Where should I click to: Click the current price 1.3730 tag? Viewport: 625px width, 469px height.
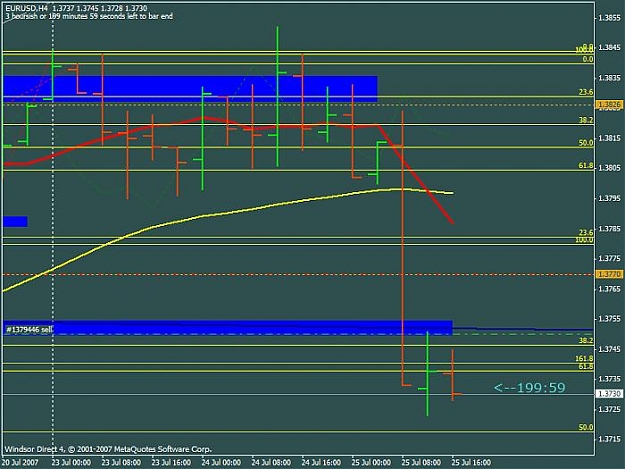(x=609, y=394)
